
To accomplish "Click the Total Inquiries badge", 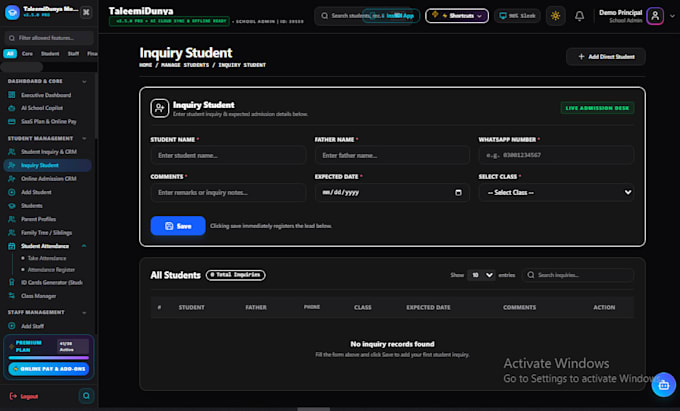I will click(235, 275).
